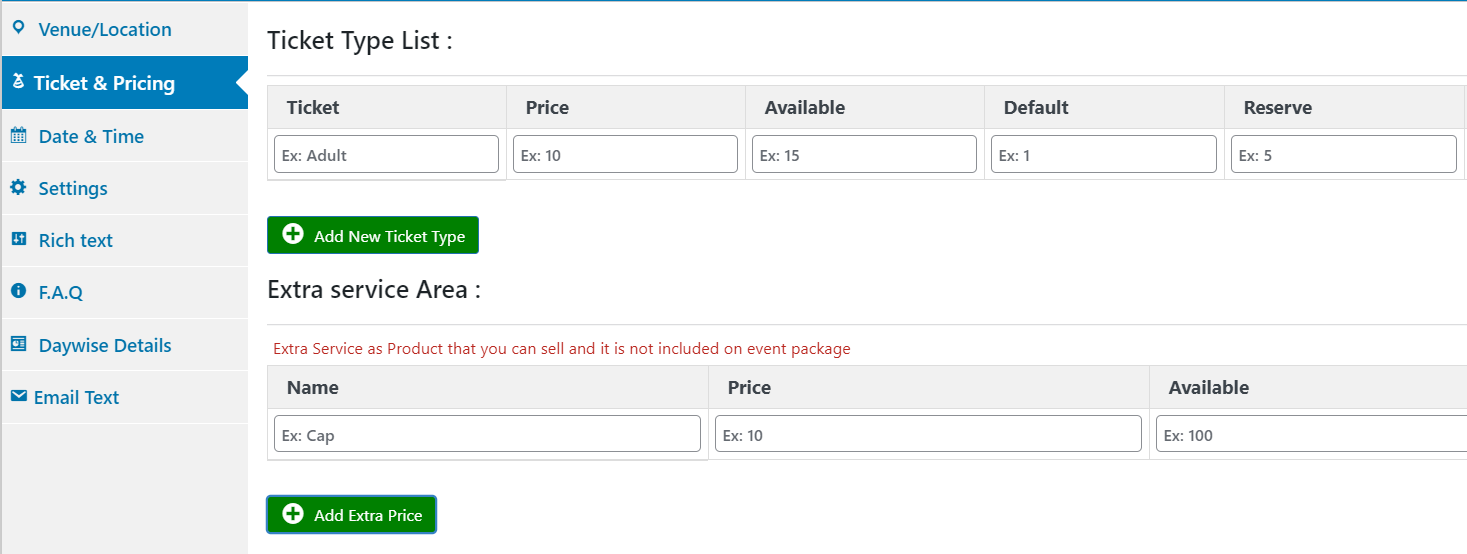
Task: Click the Add New Ticket Type button
Action: [x=373, y=235]
